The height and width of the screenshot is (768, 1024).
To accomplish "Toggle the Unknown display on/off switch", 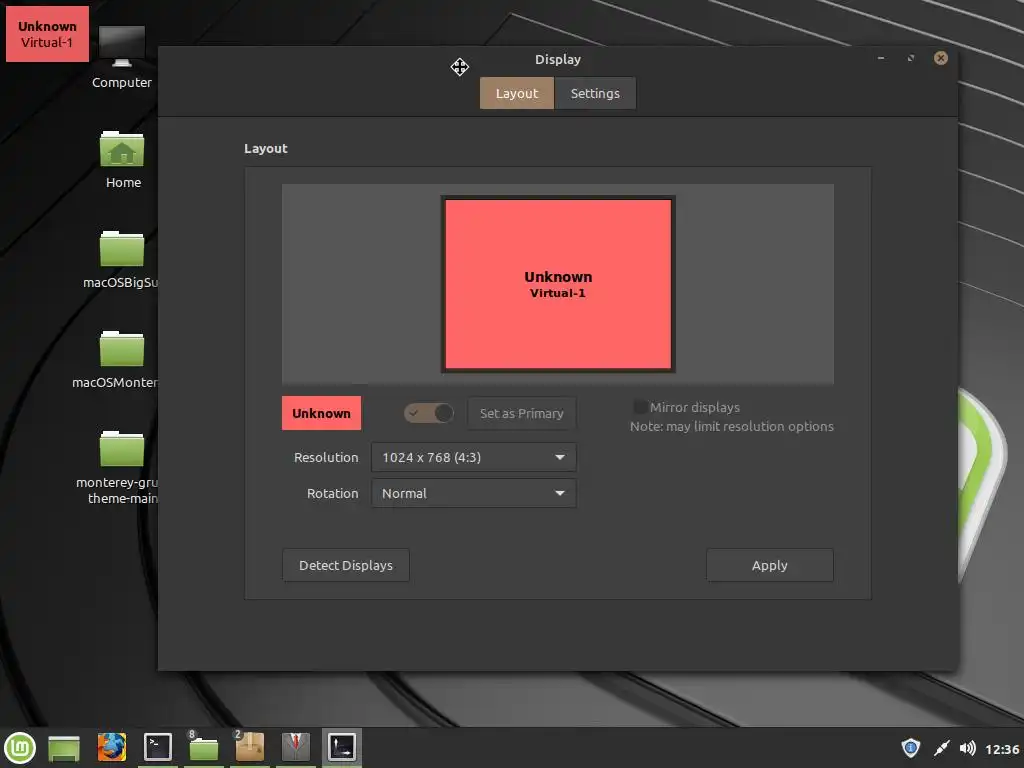I will click(x=428, y=413).
